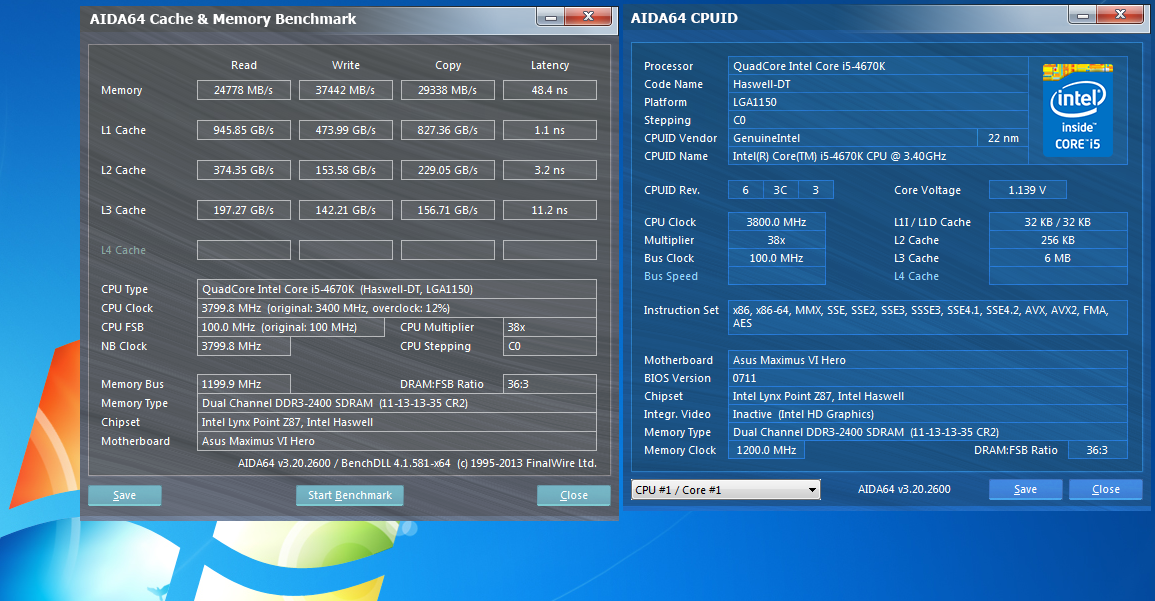Click the CPUID Vendor value GenuineIntel
The height and width of the screenshot is (601, 1155).
pos(853,138)
